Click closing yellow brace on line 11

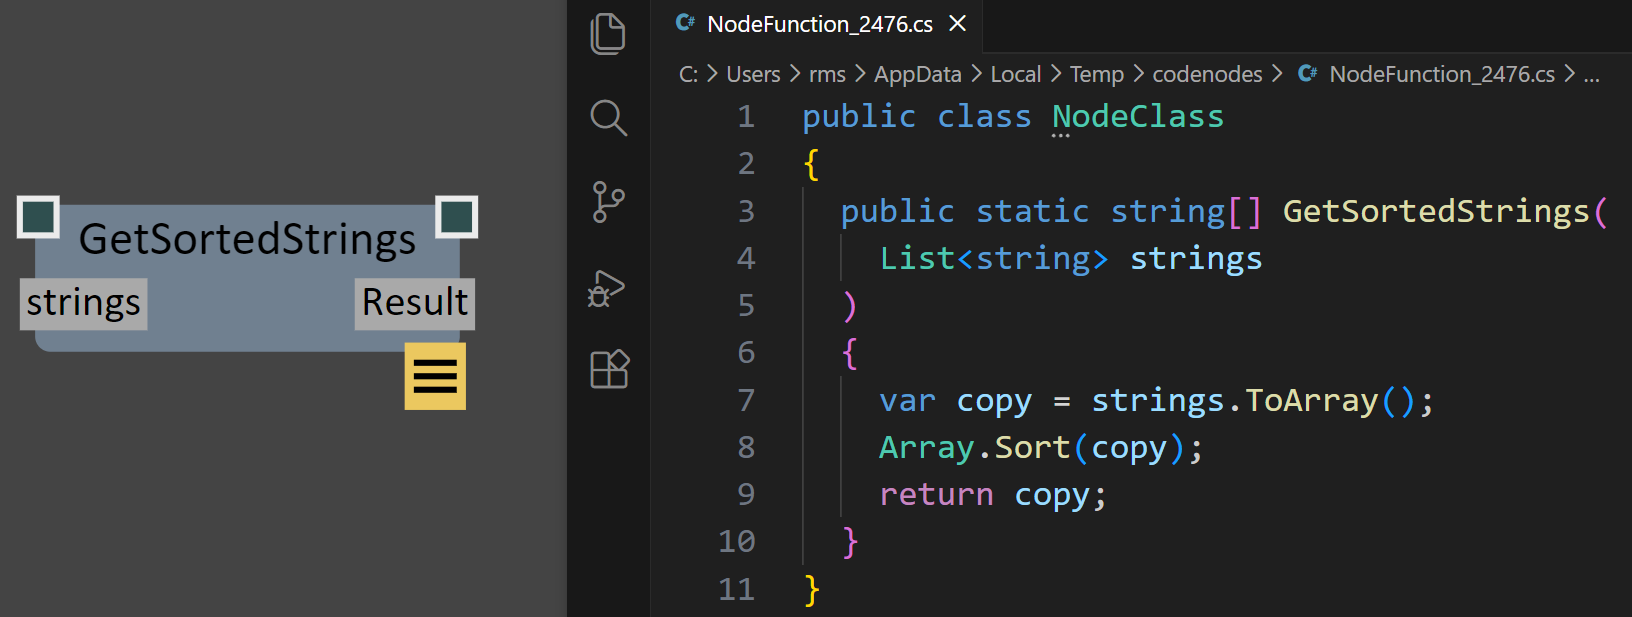coord(812,590)
